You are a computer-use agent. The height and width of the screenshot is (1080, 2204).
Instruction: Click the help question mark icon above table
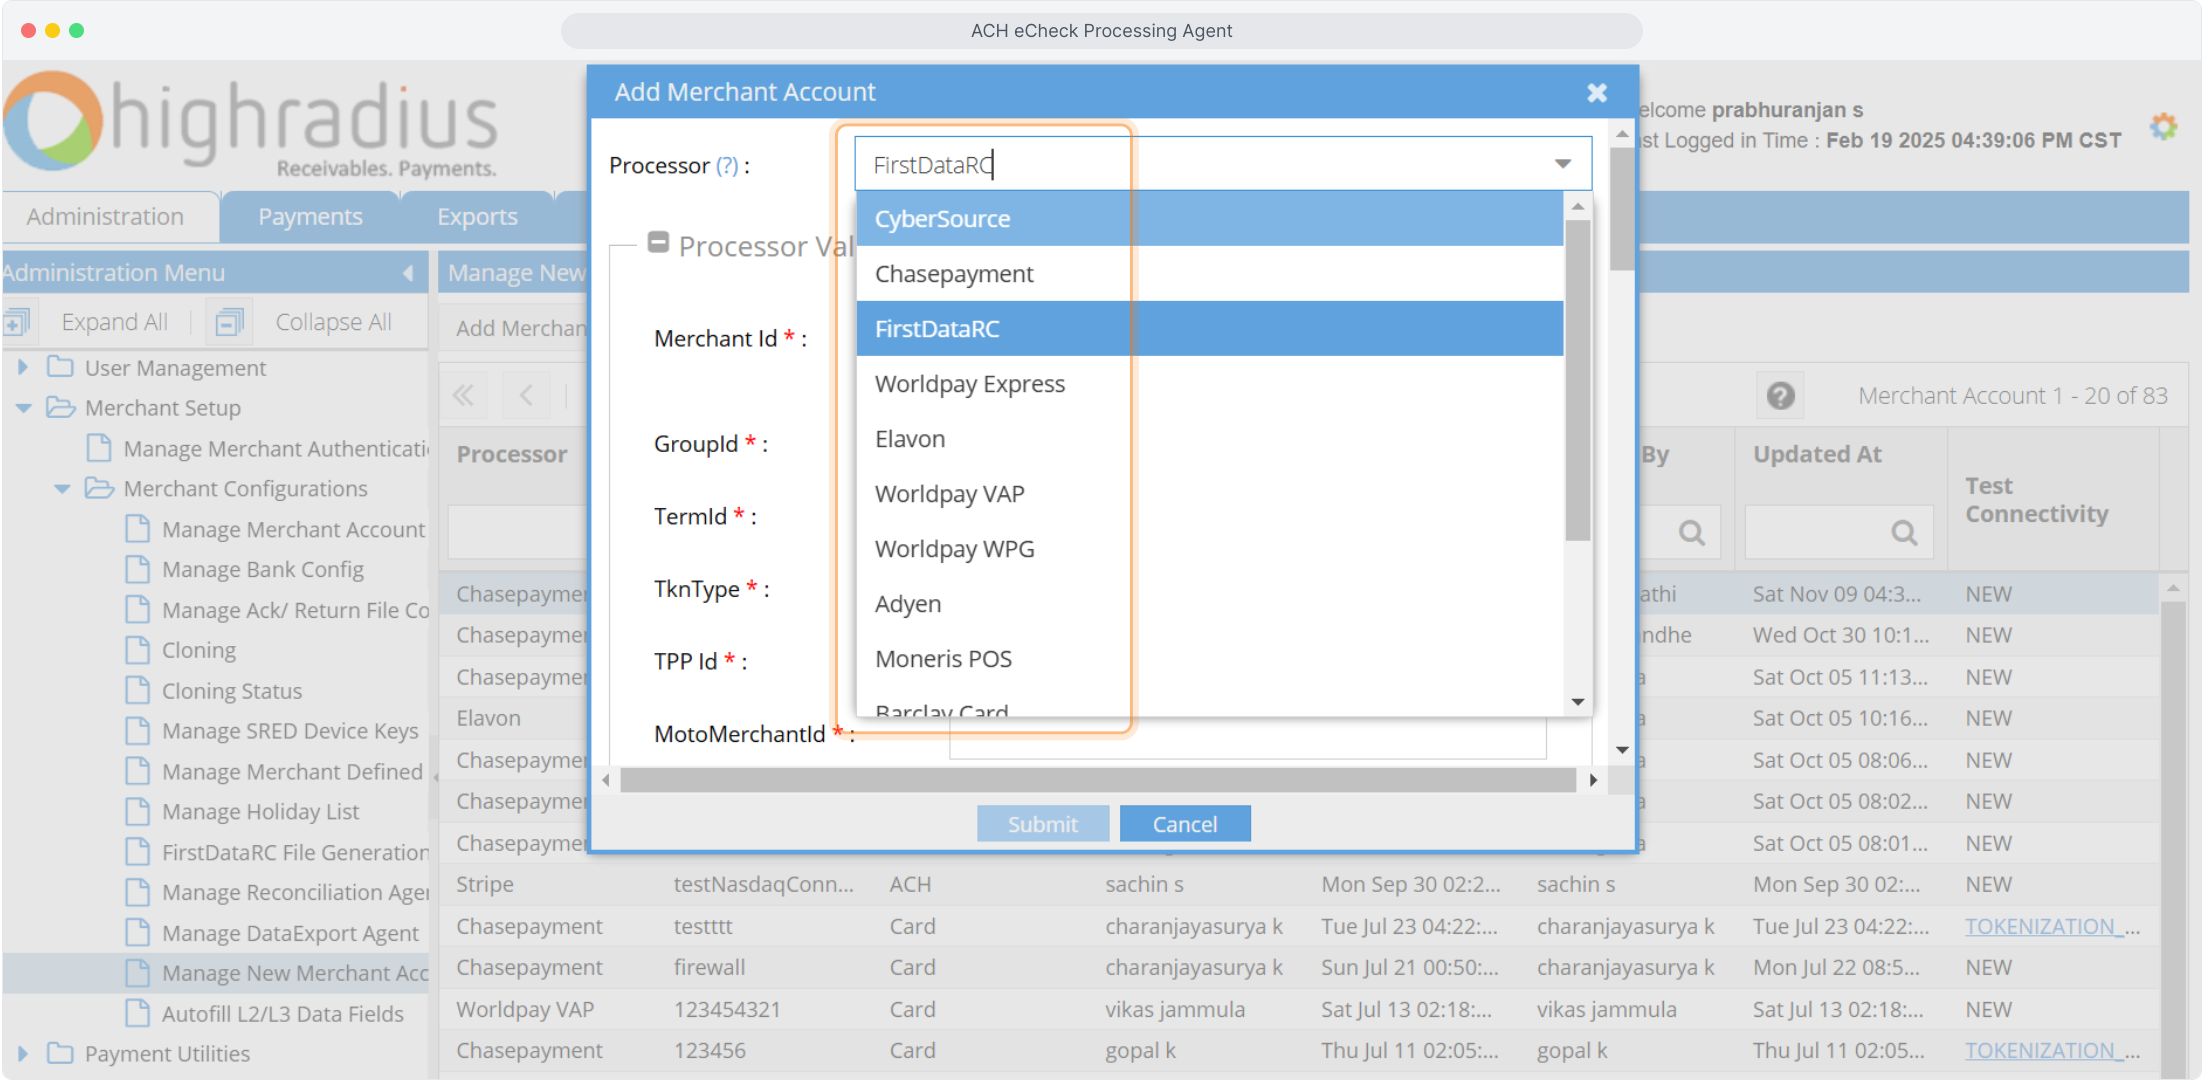[x=1780, y=396]
